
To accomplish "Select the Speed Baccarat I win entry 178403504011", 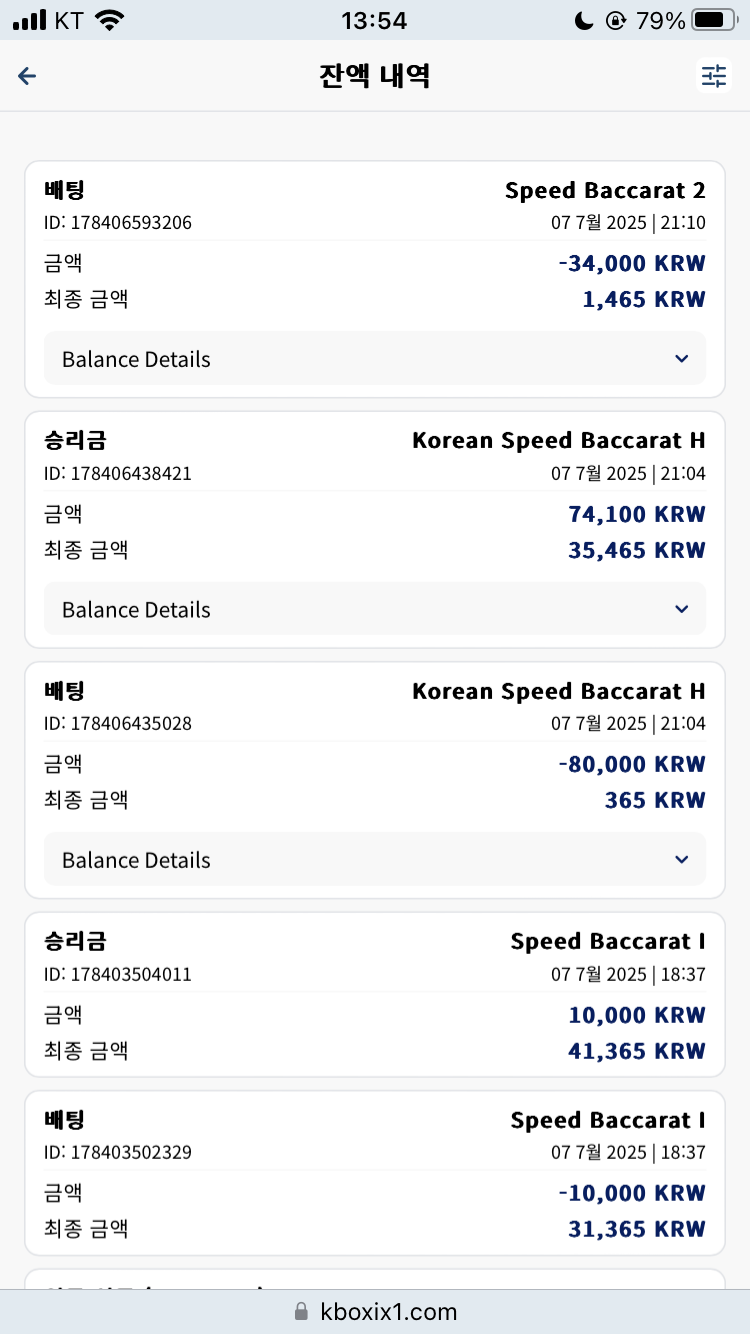I will point(375,995).
